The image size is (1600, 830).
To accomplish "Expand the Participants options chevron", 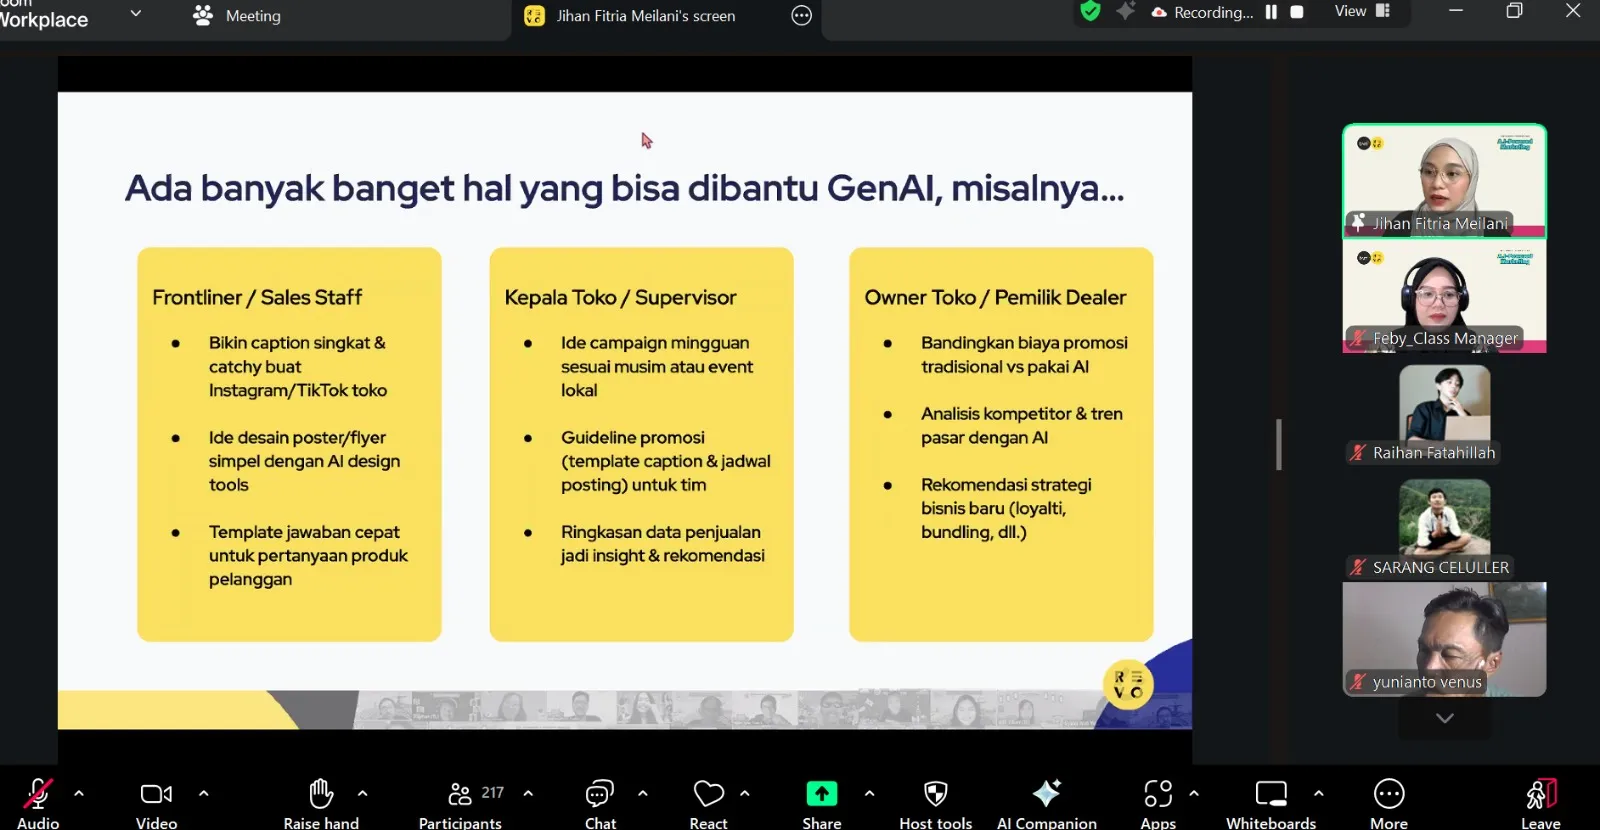I will (x=528, y=793).
